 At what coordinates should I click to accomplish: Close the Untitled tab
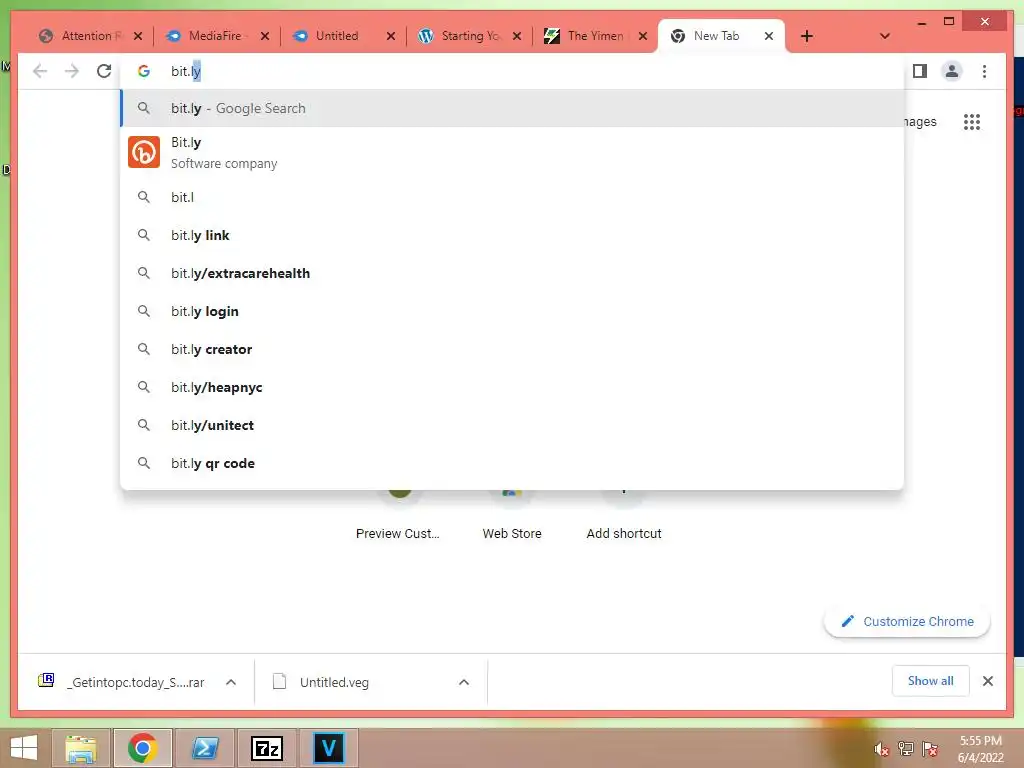pos(391,36)
